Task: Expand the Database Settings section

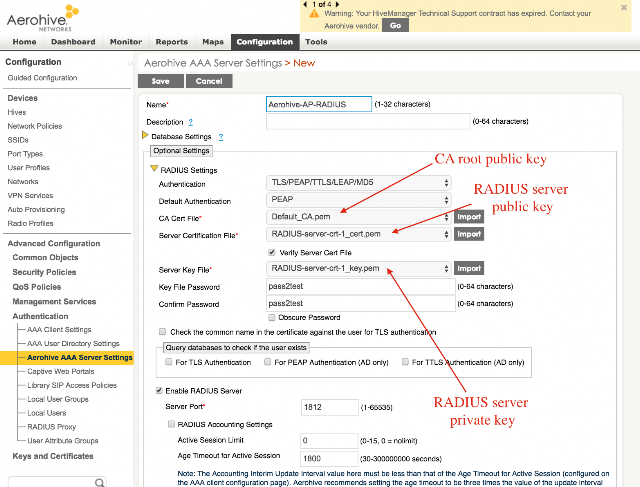Action: 145,135
